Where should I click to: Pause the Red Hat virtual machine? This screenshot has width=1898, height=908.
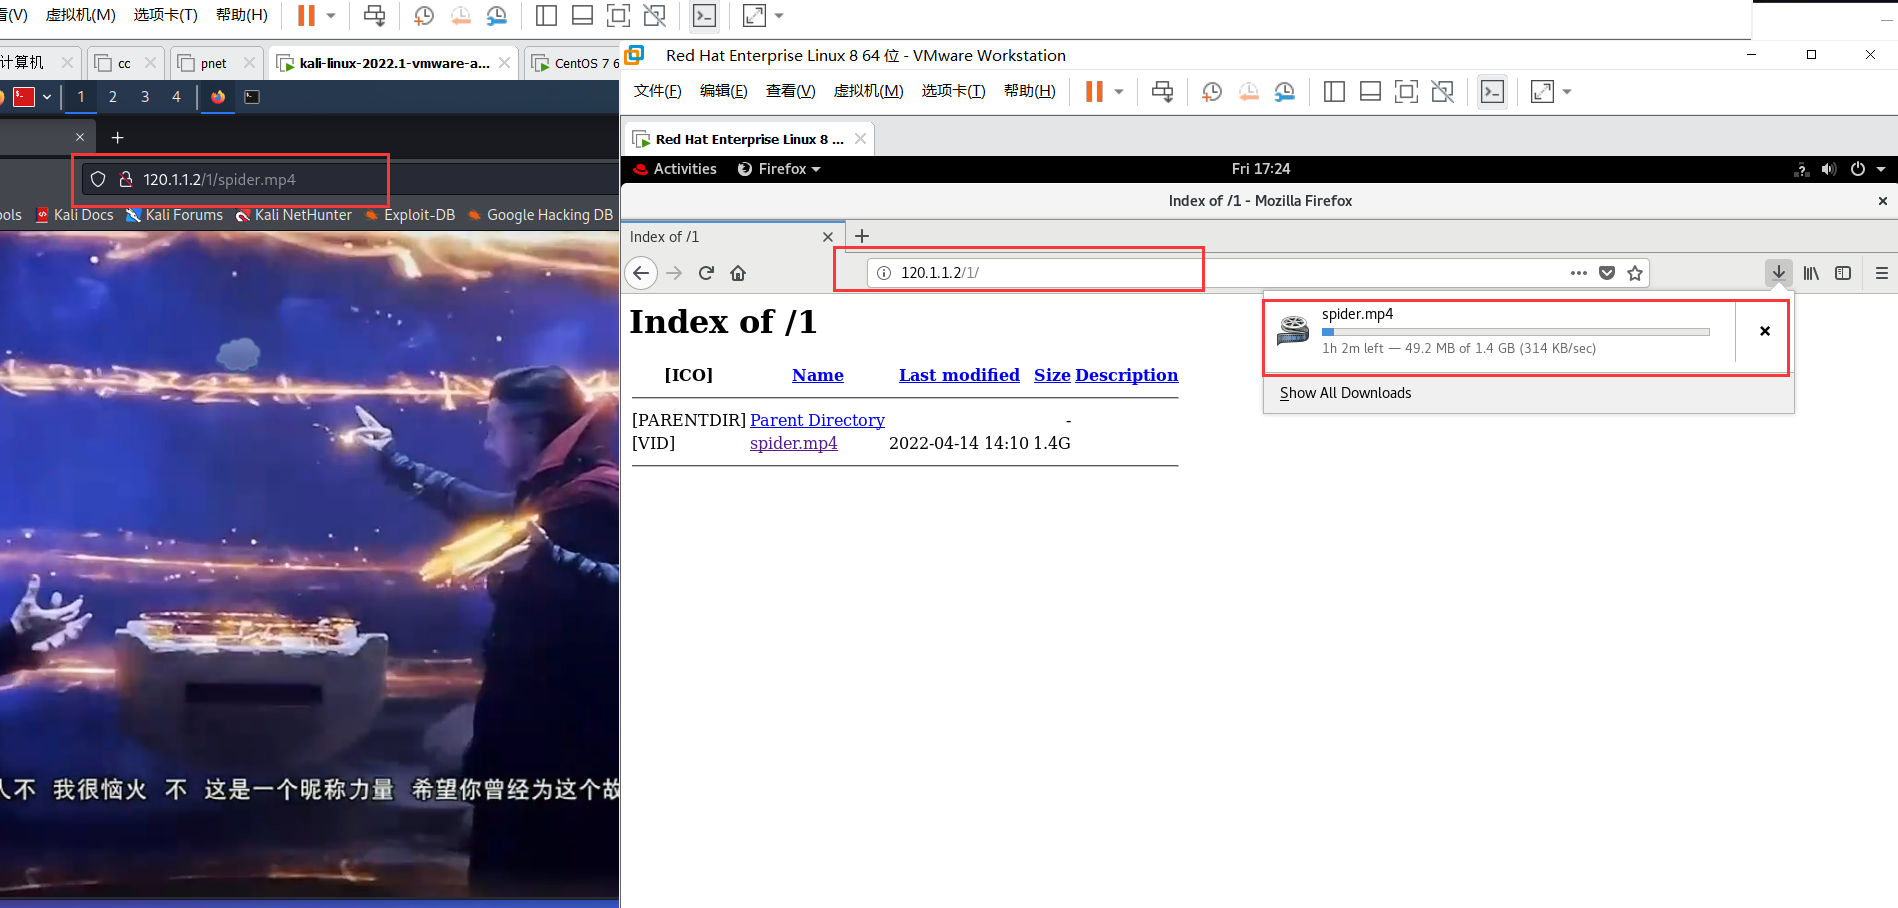pyautogui.click(x=1094, y=92)
